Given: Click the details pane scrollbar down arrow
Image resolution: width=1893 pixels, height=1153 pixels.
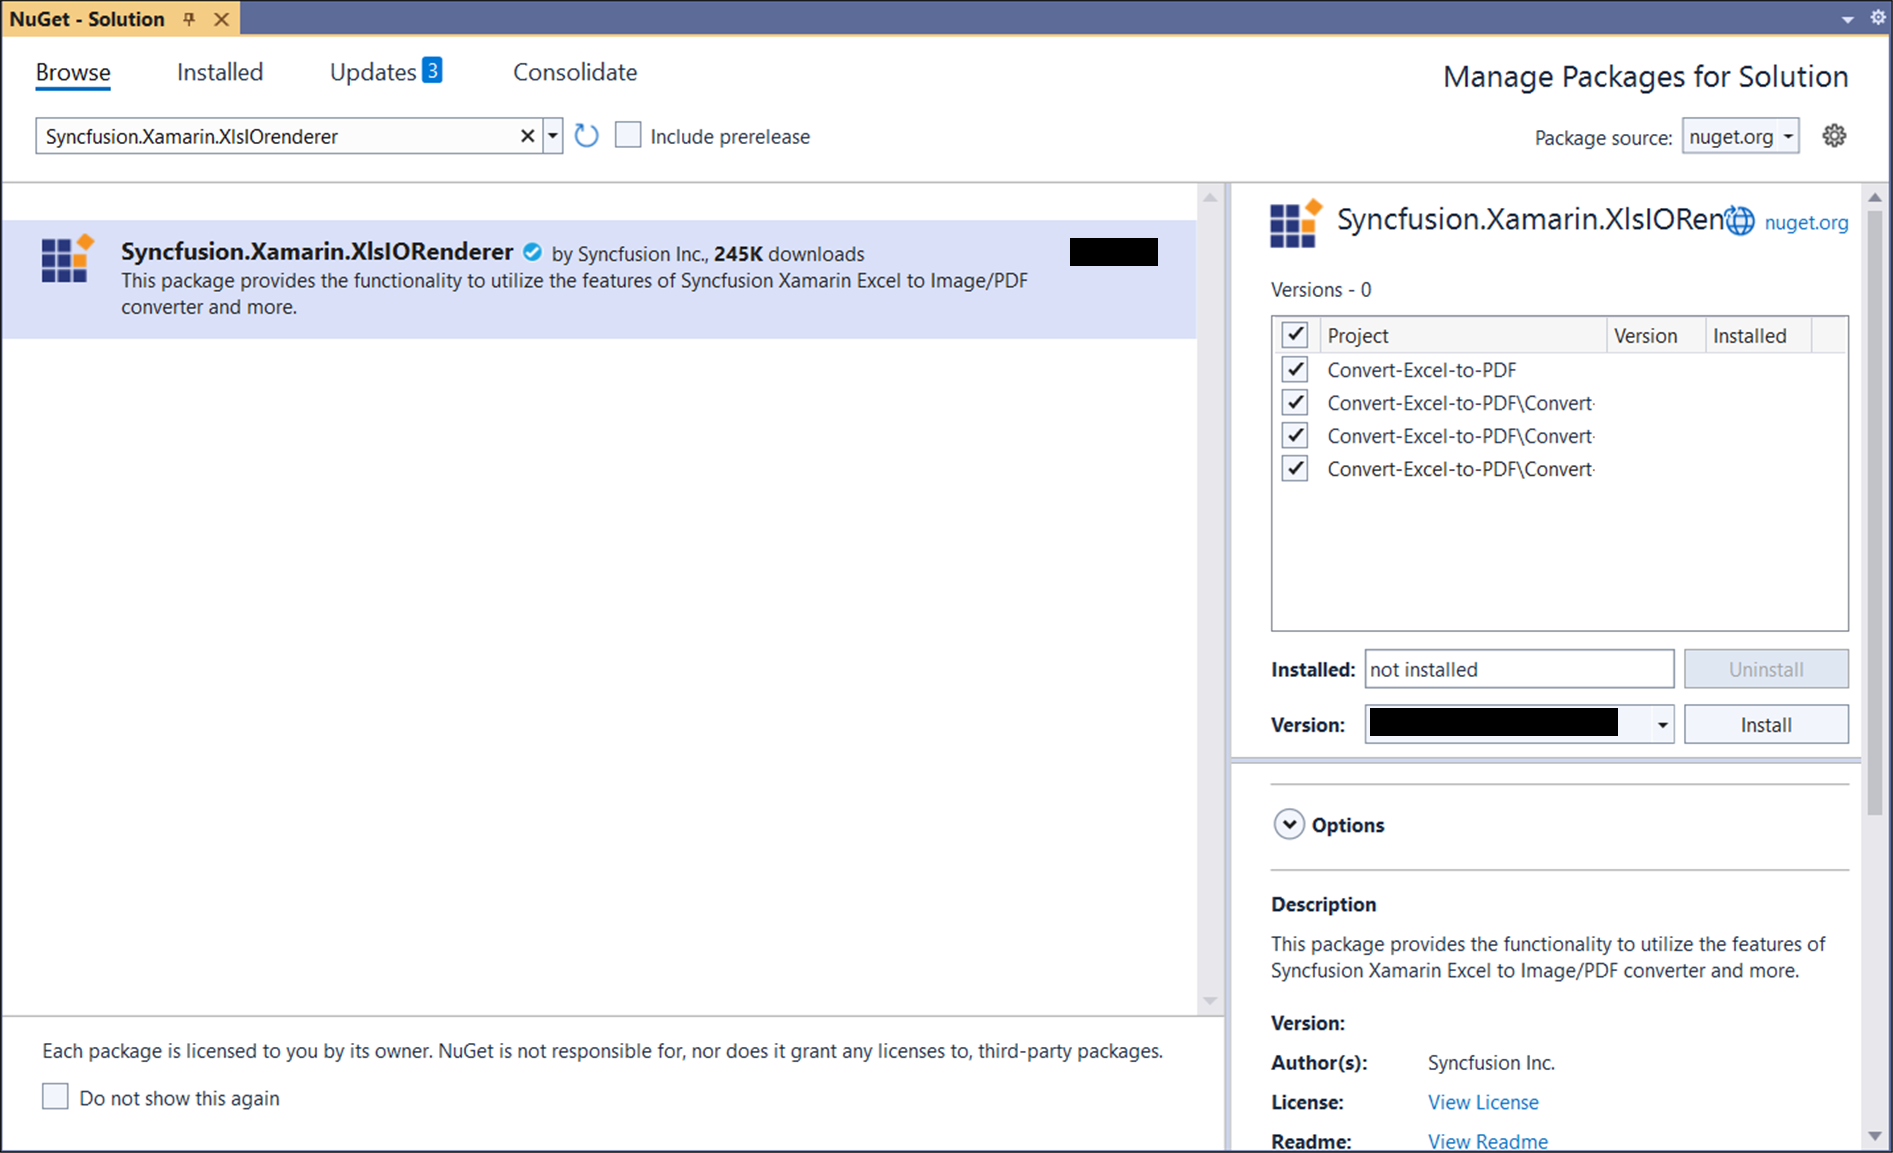Looking at the screenshot, I should tap(1875, 1136).
